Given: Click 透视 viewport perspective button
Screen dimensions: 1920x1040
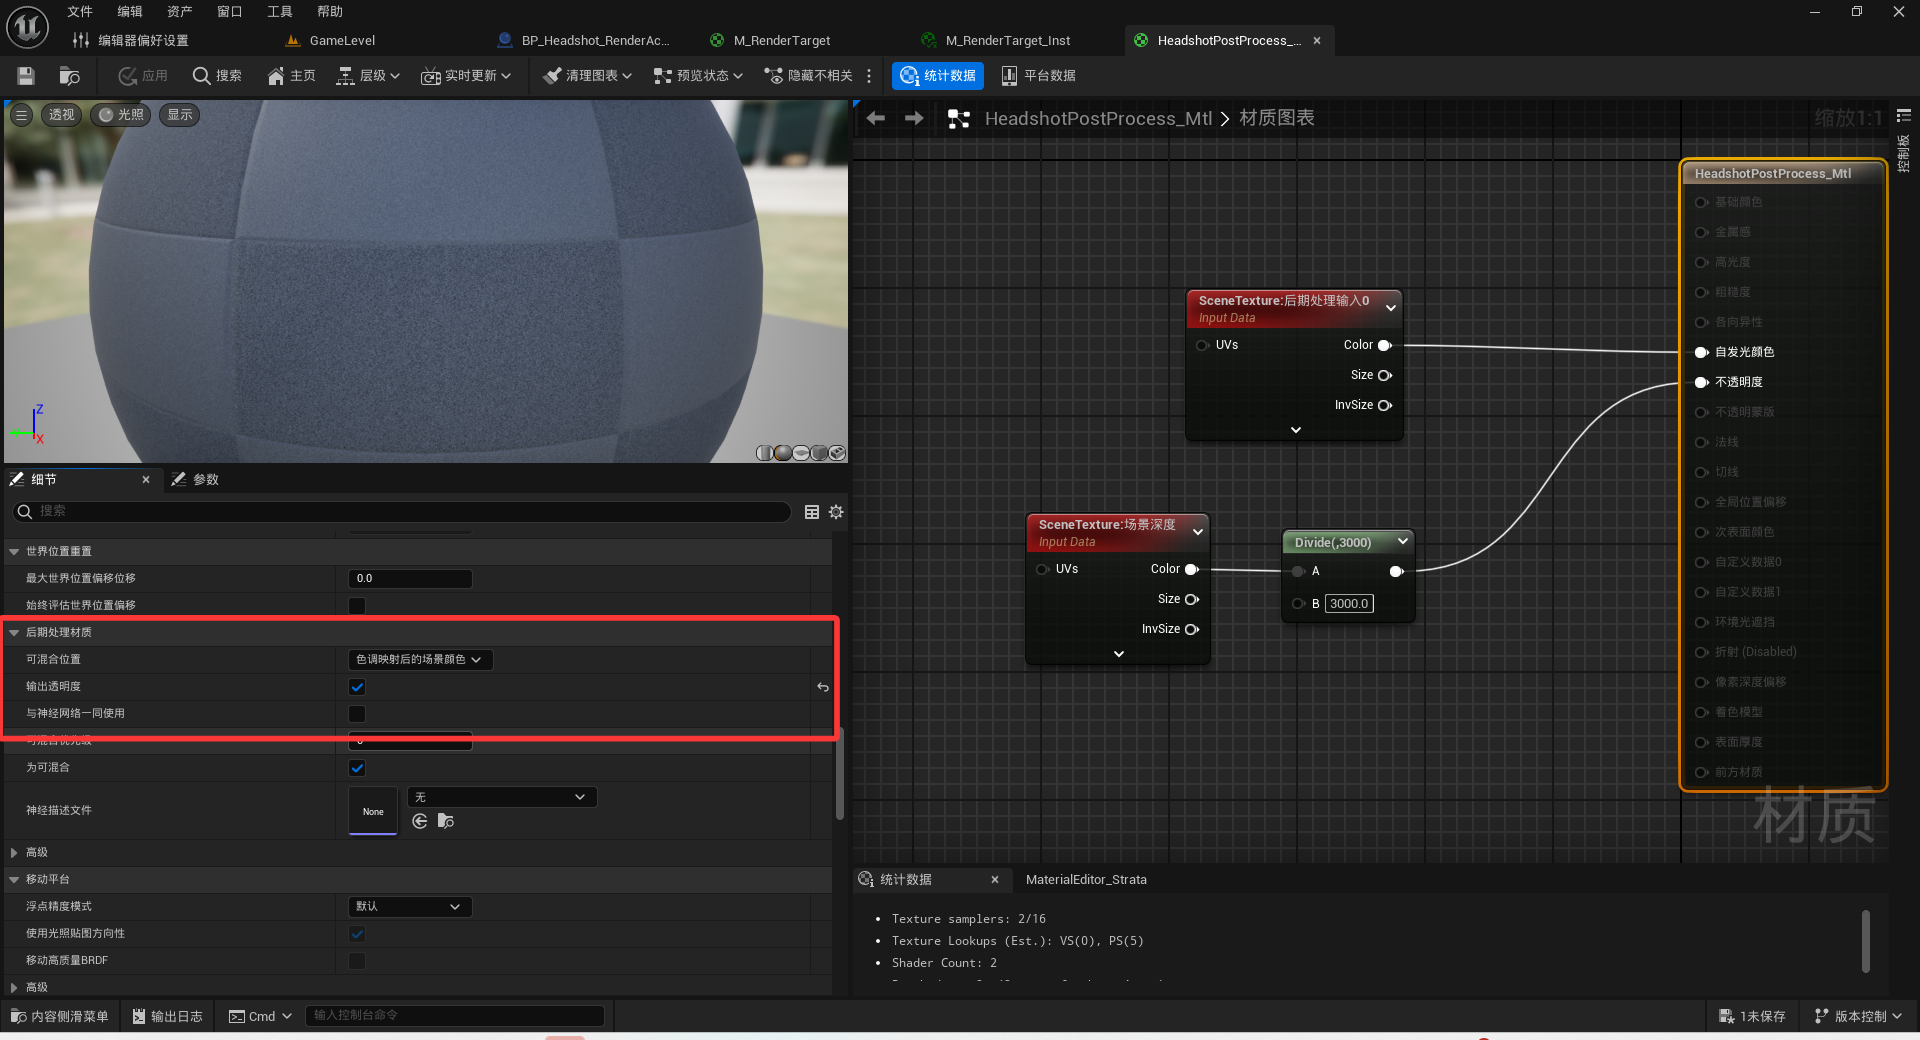Looking at the screenshot, I should point(61,115).
